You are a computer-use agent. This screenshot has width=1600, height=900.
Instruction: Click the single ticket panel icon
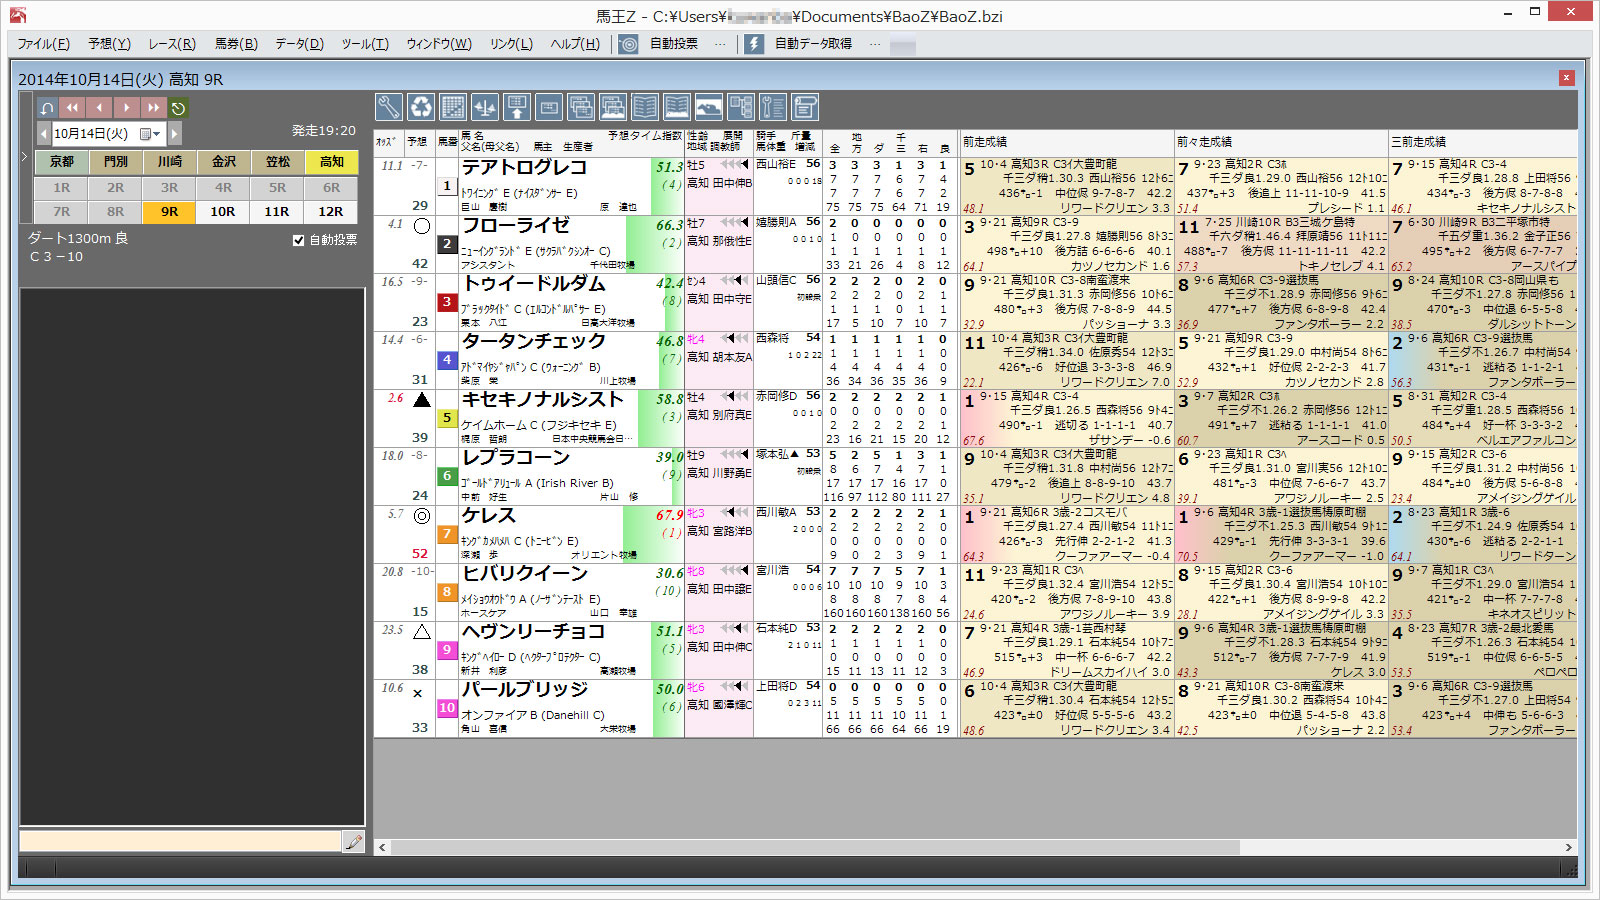pos(549,107)
